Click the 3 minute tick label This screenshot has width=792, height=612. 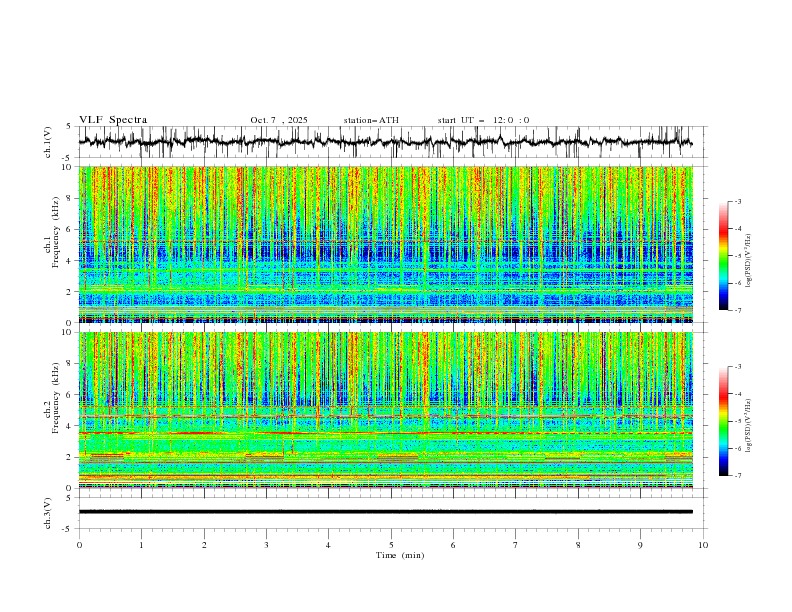266,545
